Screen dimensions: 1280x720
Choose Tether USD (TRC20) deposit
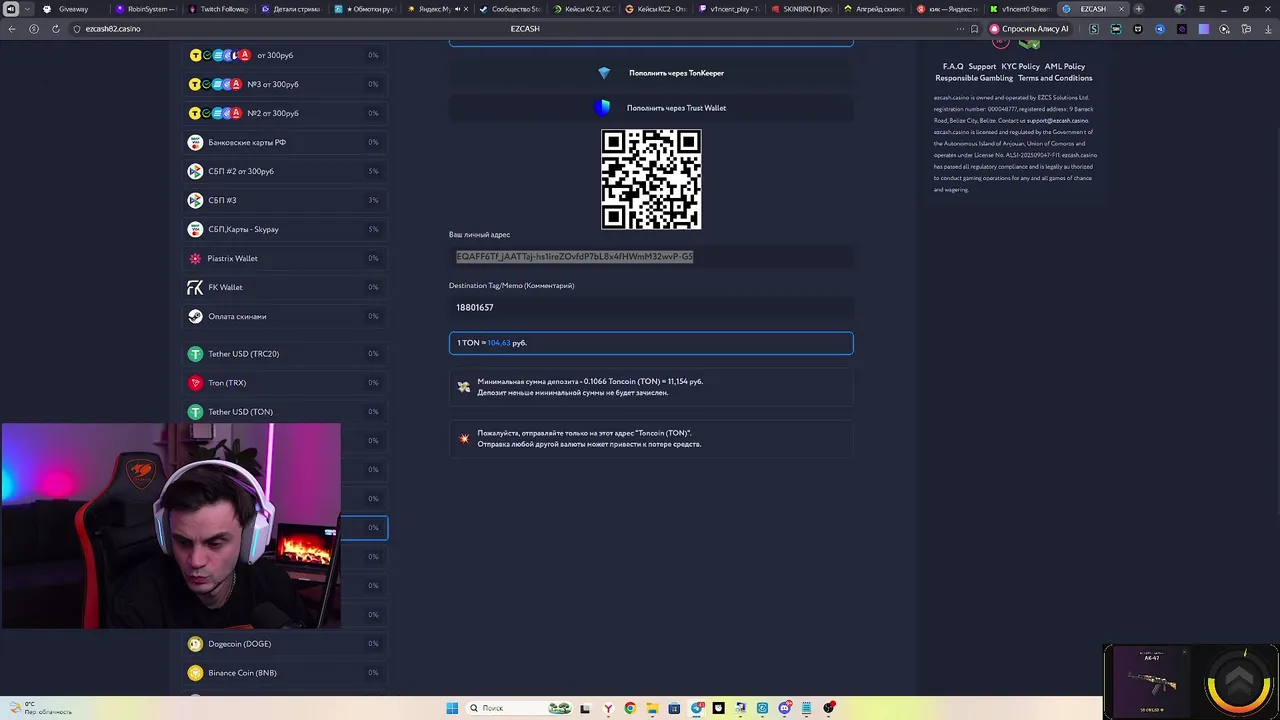click(x=284, y=354)
